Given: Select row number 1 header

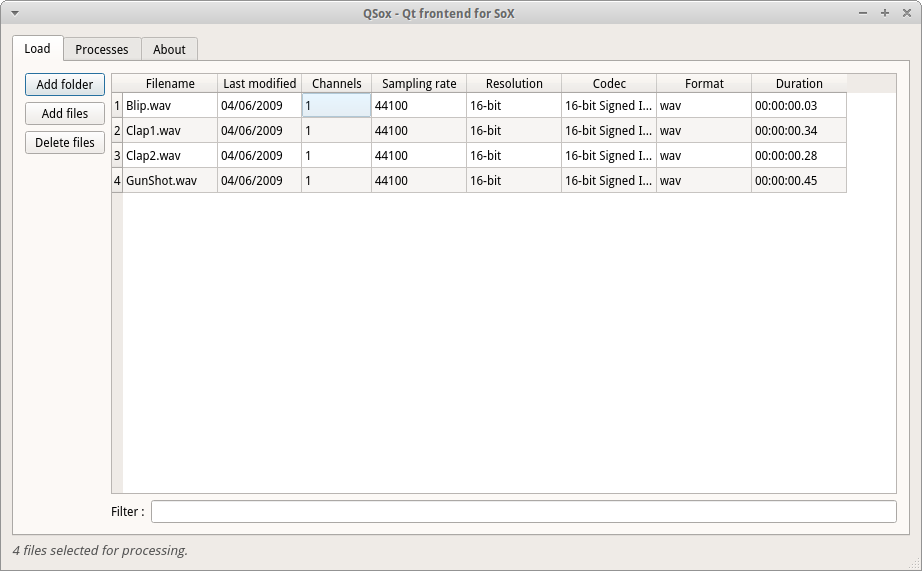Looking at the screenshot, I should tap(117, 106).
